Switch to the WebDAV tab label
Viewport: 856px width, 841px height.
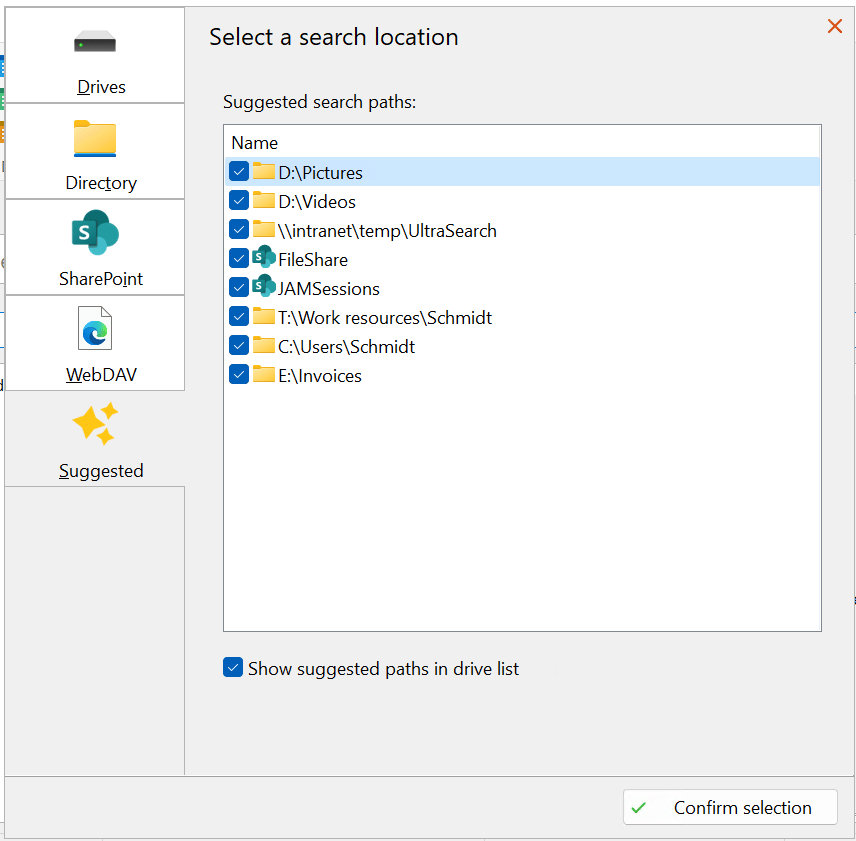pos(101,375)
